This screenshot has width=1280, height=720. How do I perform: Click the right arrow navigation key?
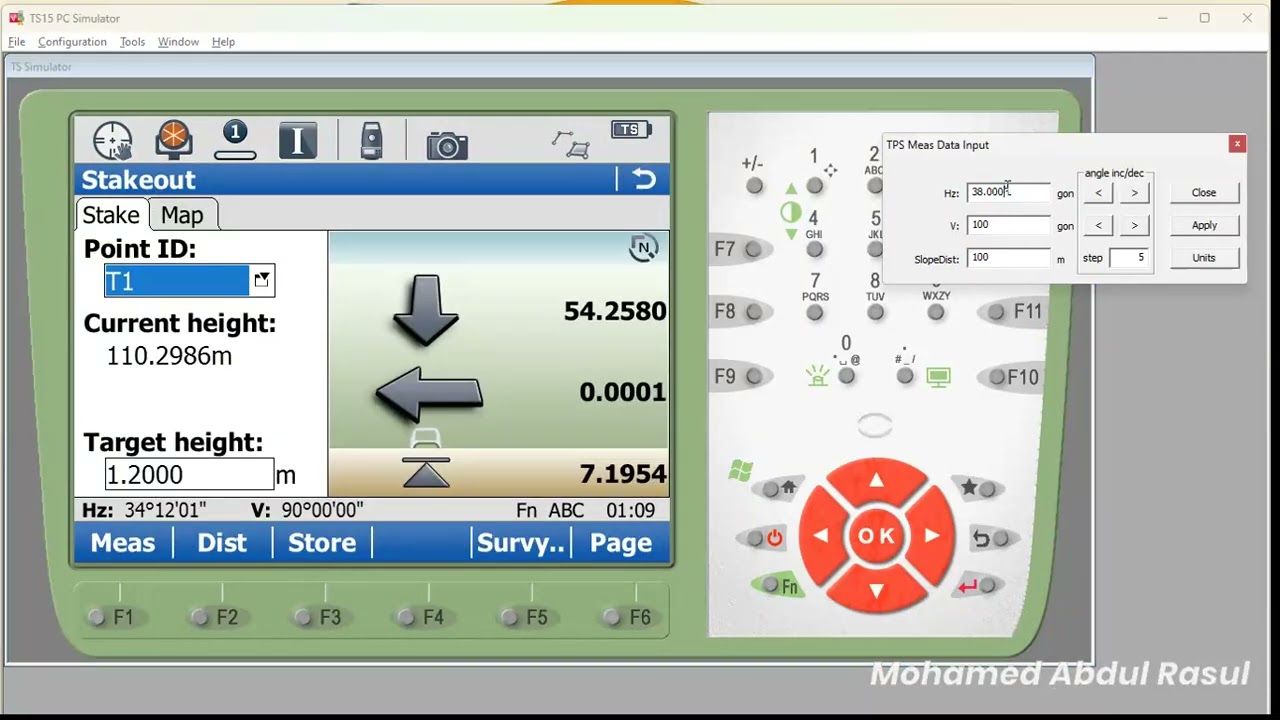point(931,536)
